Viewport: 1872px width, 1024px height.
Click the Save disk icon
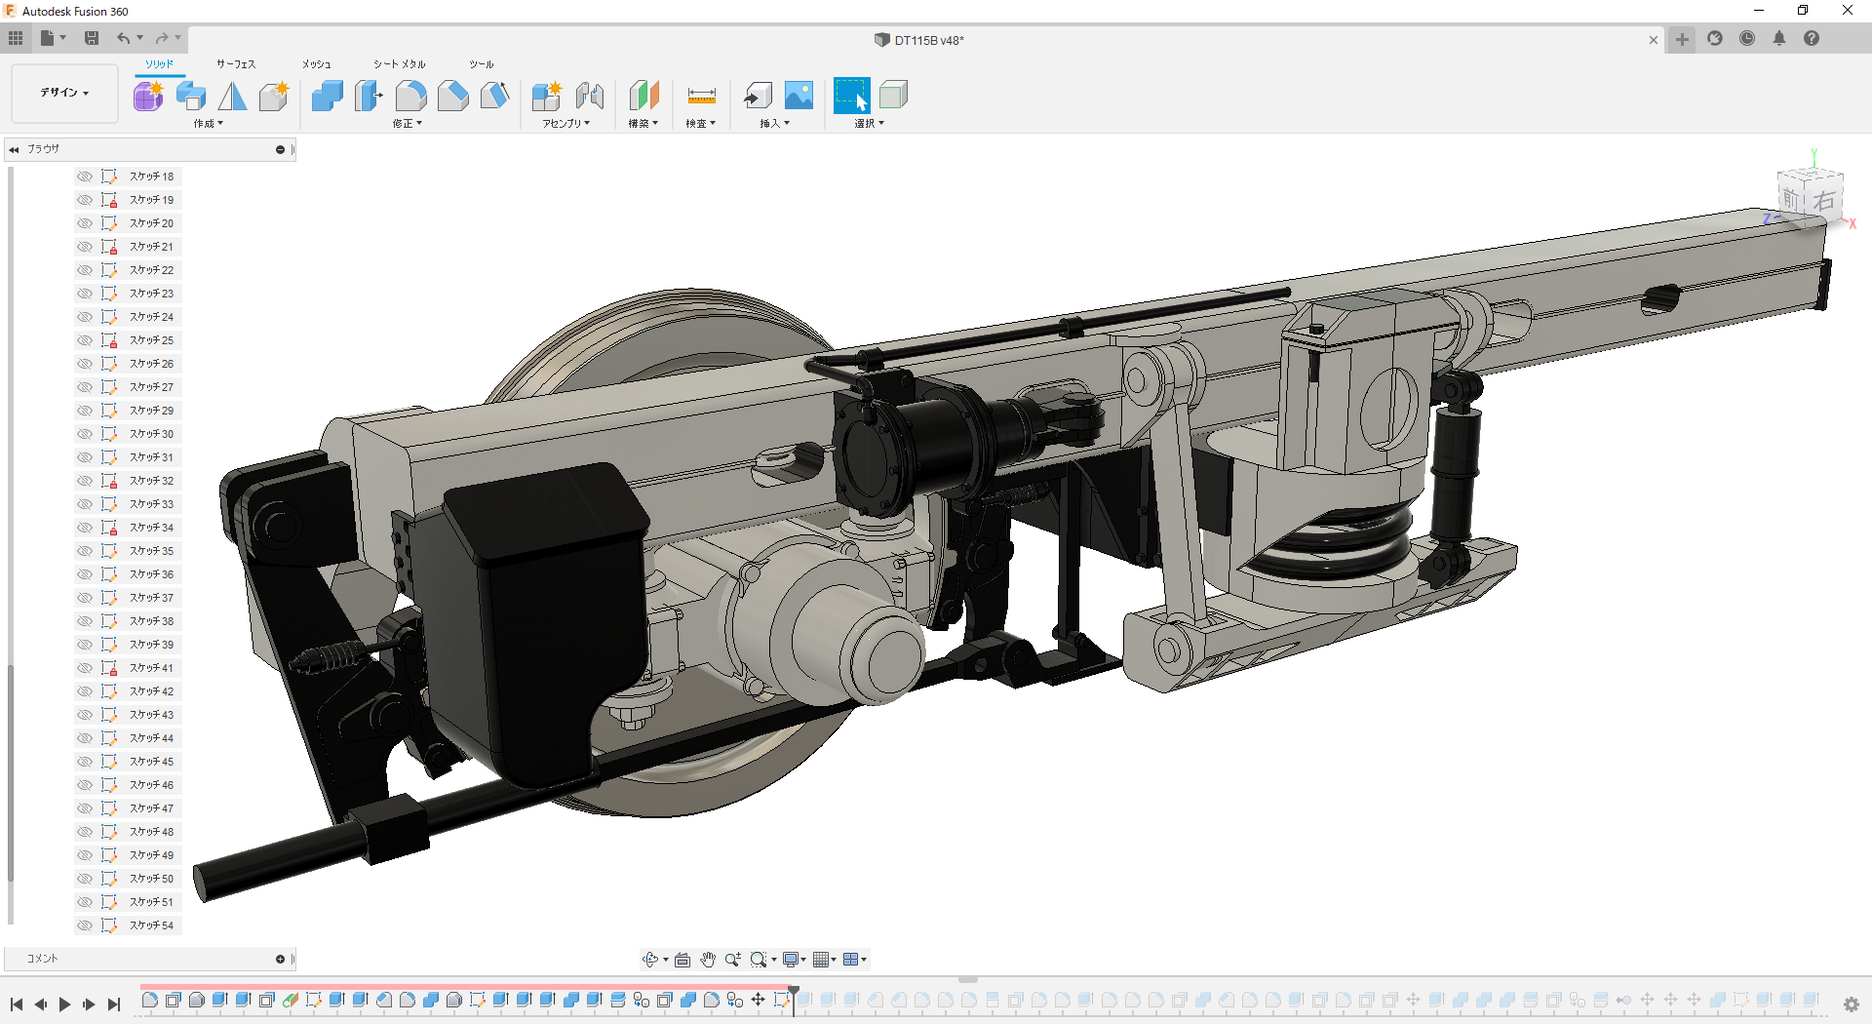click(x=91, y=39)
